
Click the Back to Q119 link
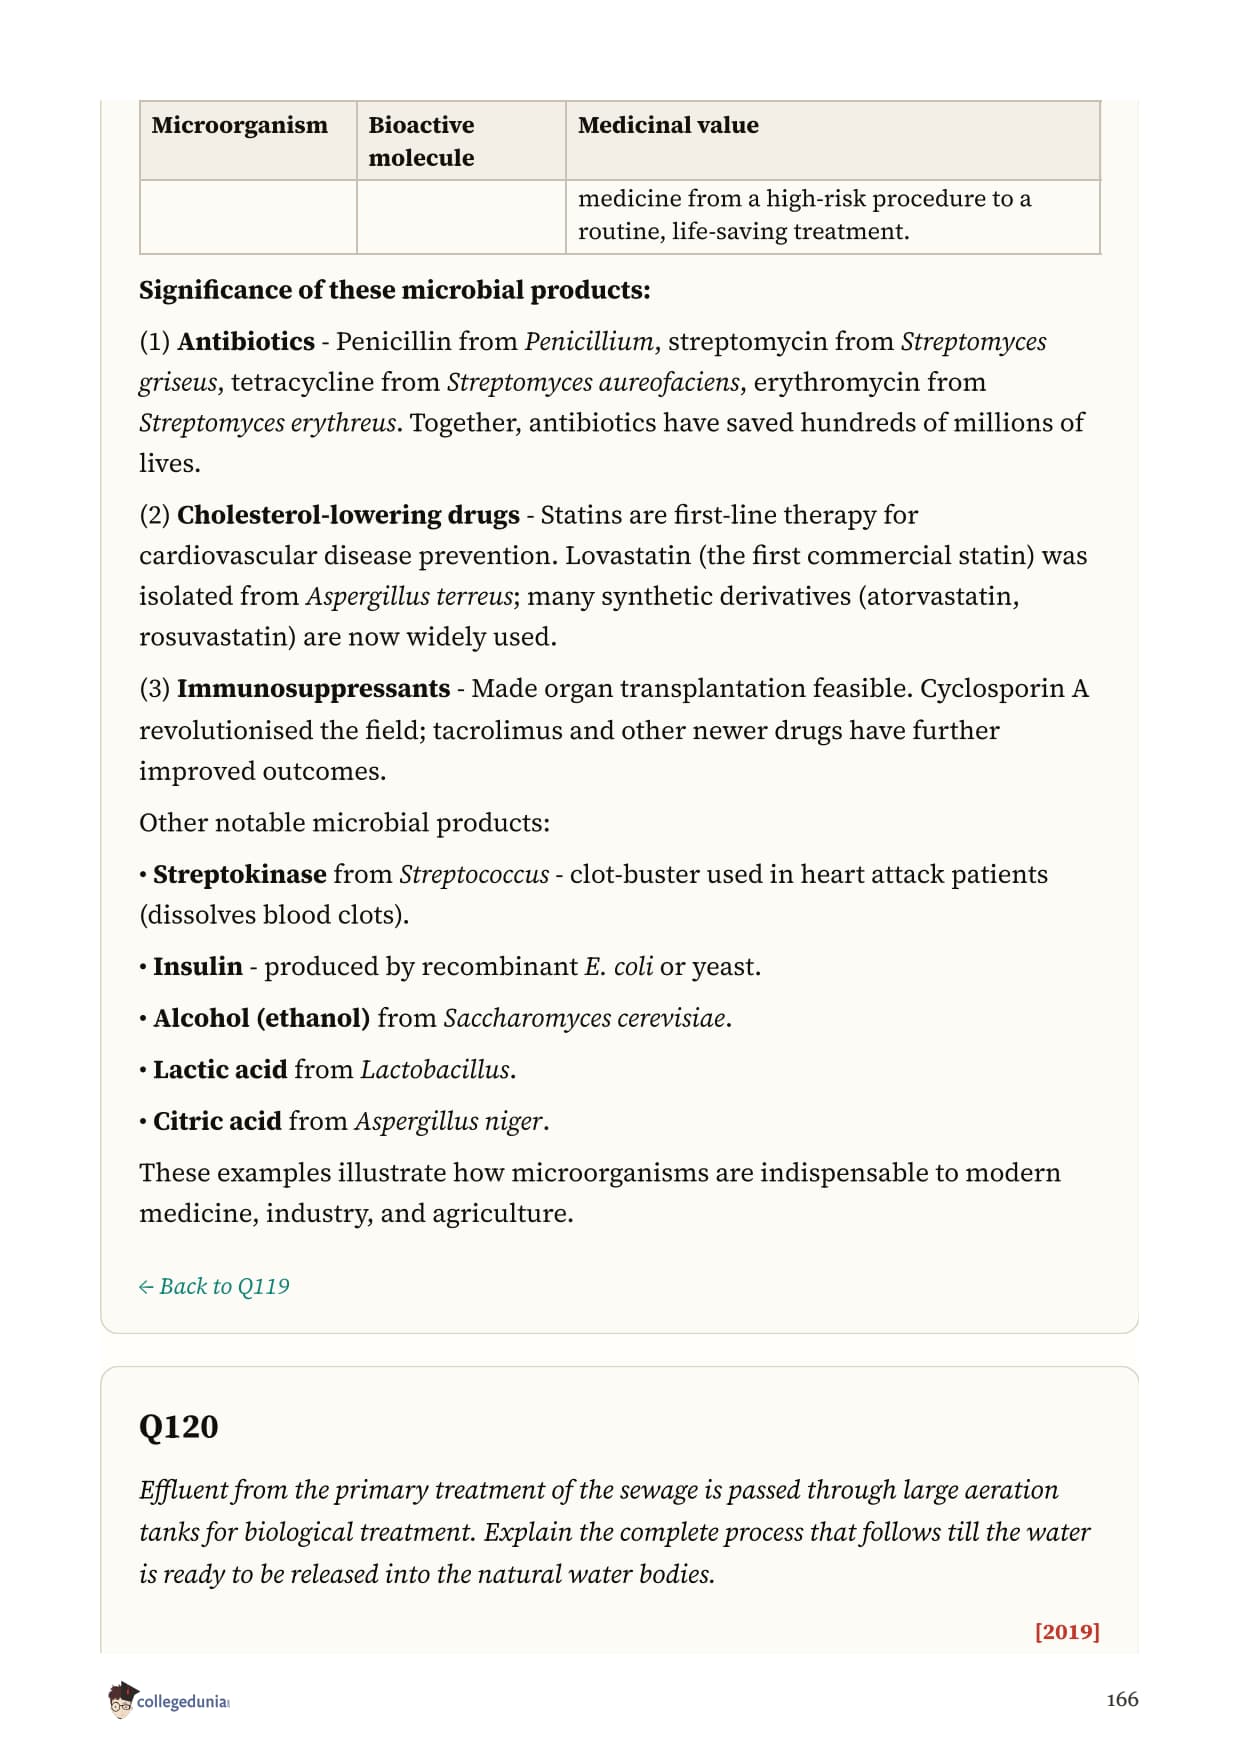coord(214,1286)
